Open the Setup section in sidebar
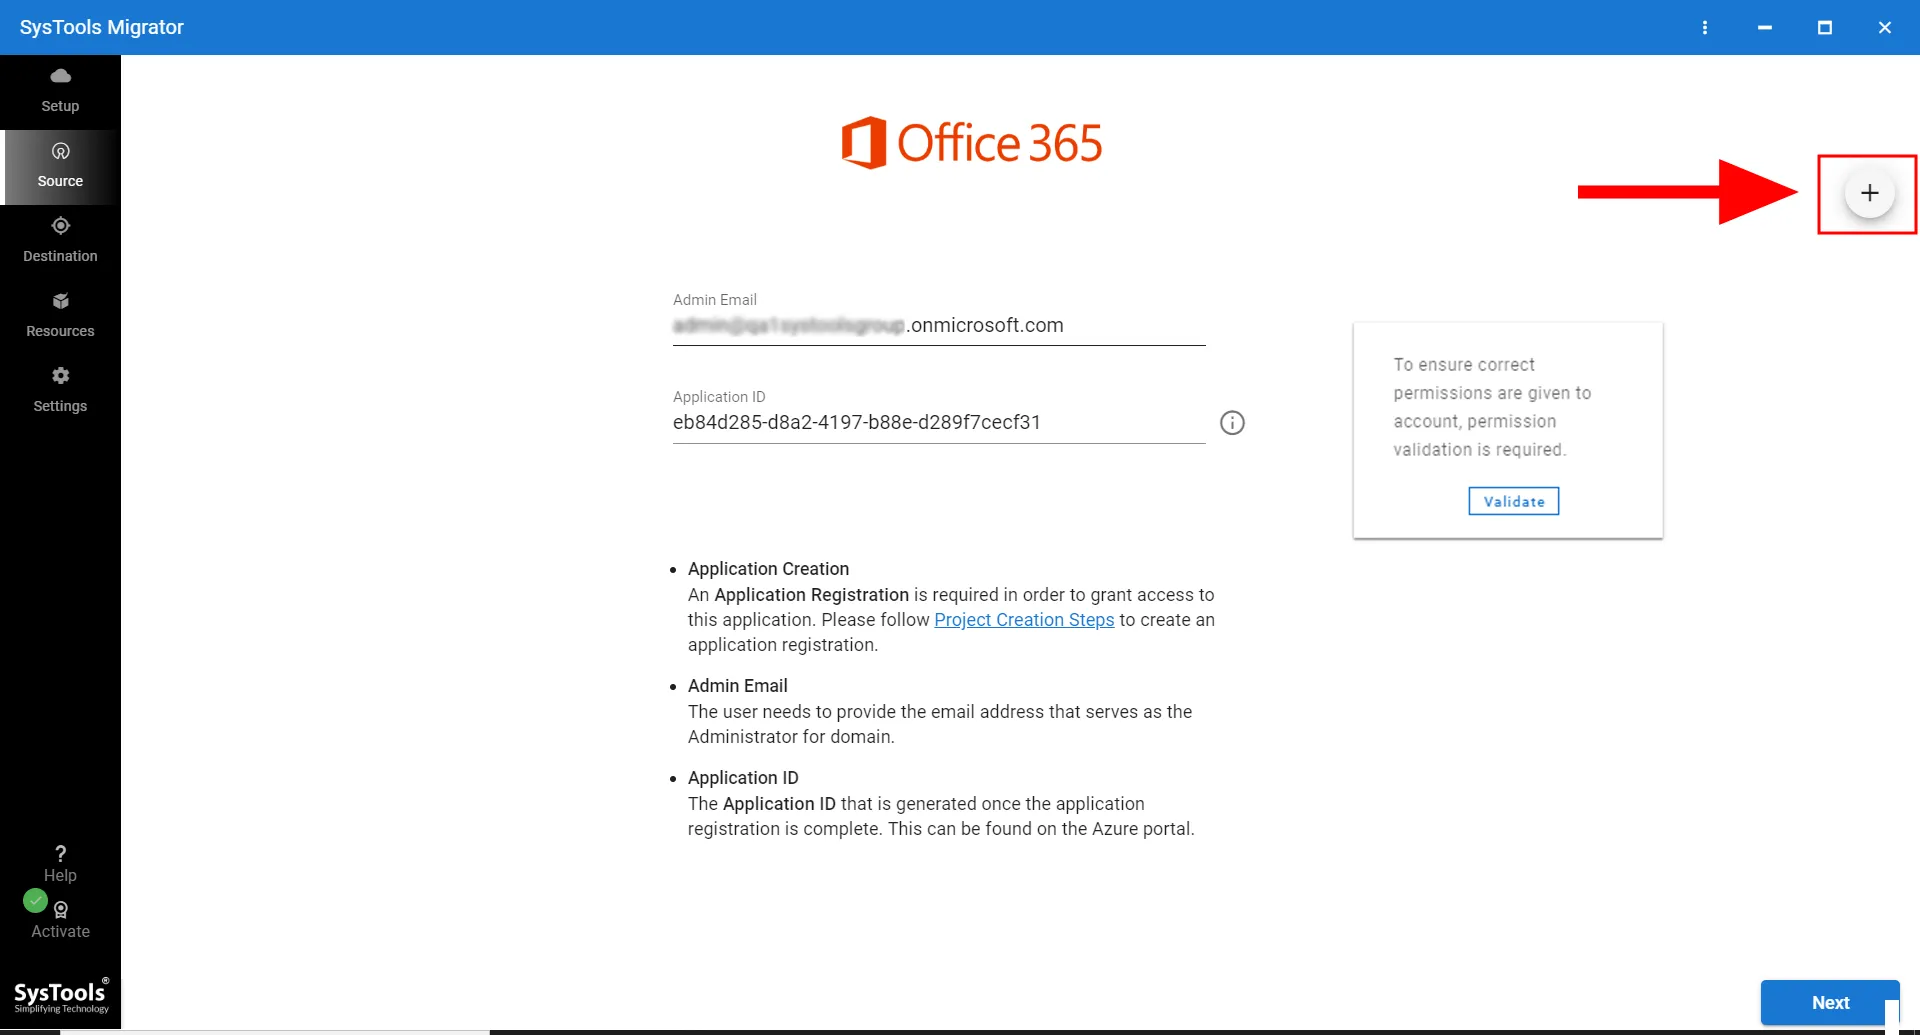 (x=60, y=91)
